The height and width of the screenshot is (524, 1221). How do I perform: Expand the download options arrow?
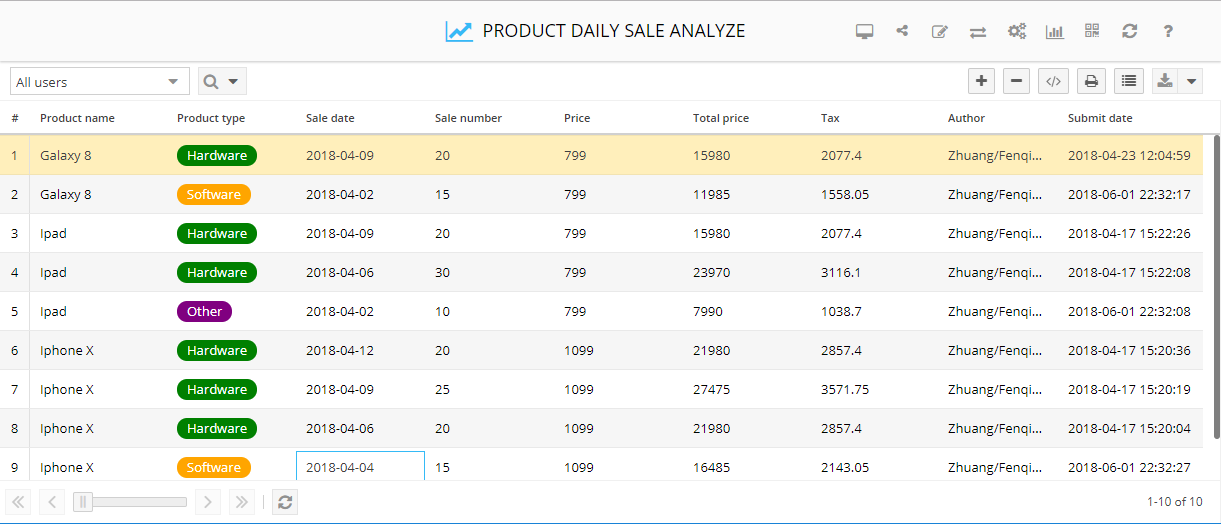pos(1191,81)
